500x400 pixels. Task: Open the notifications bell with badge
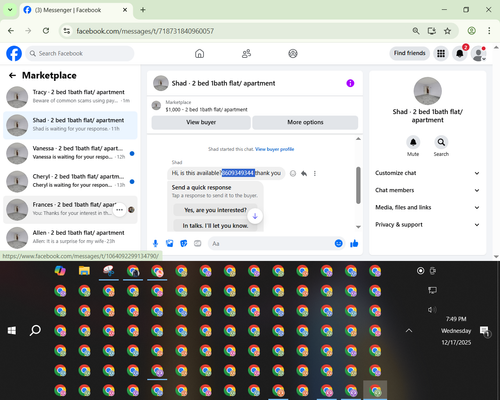[x=460, y=53]
